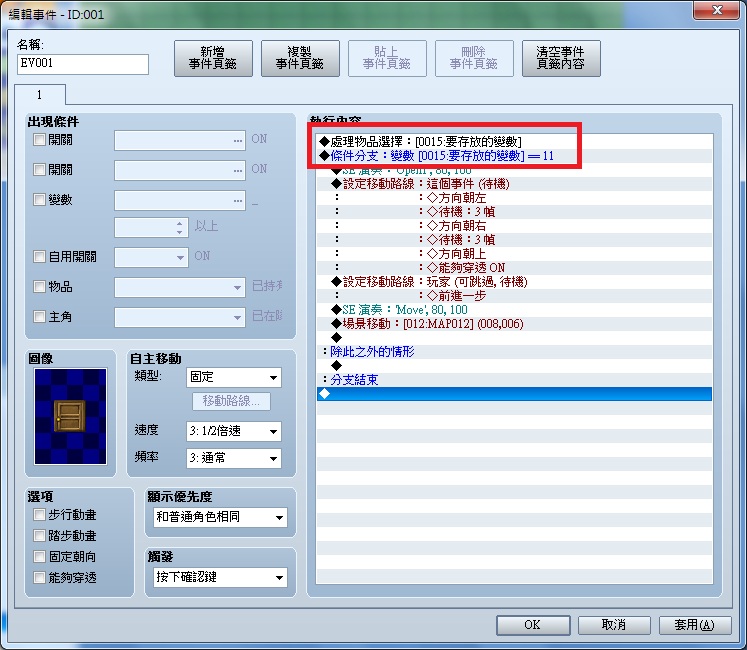Screen dimensions: 747x650
Task: Select the ◇方向朝右 line
Action: click(x=515, y=226)
